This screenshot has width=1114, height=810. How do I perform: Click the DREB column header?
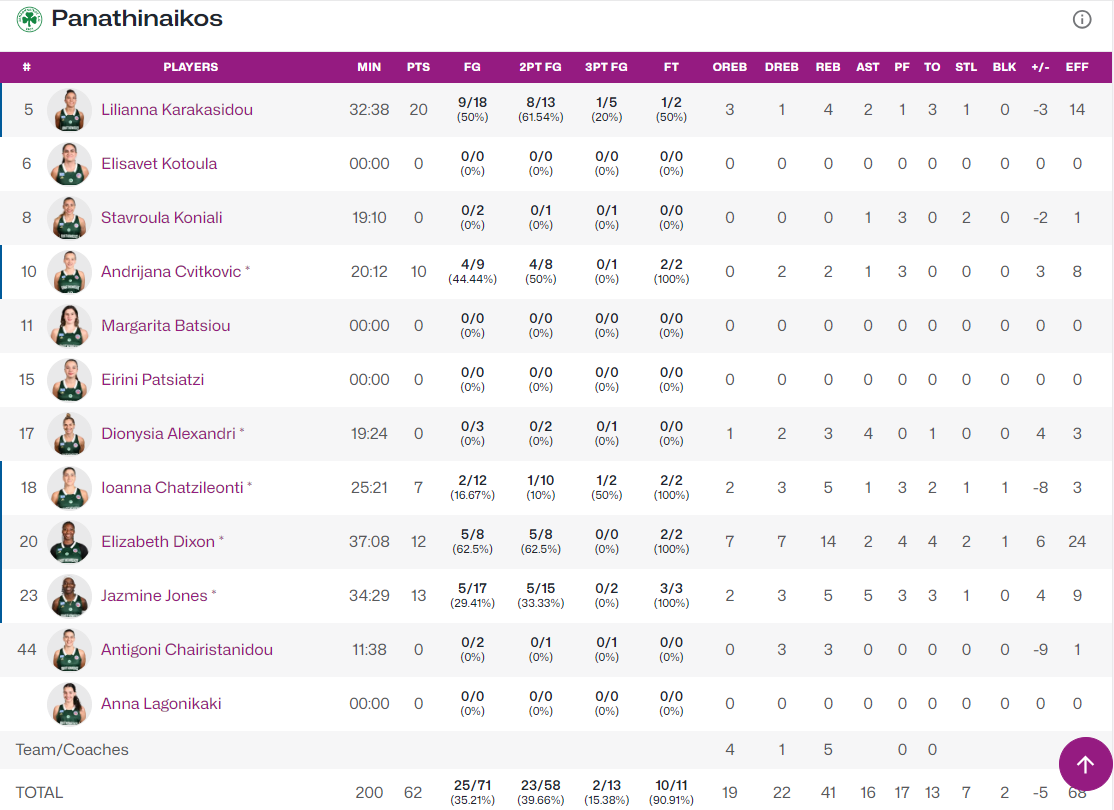(x=782, y=67)
